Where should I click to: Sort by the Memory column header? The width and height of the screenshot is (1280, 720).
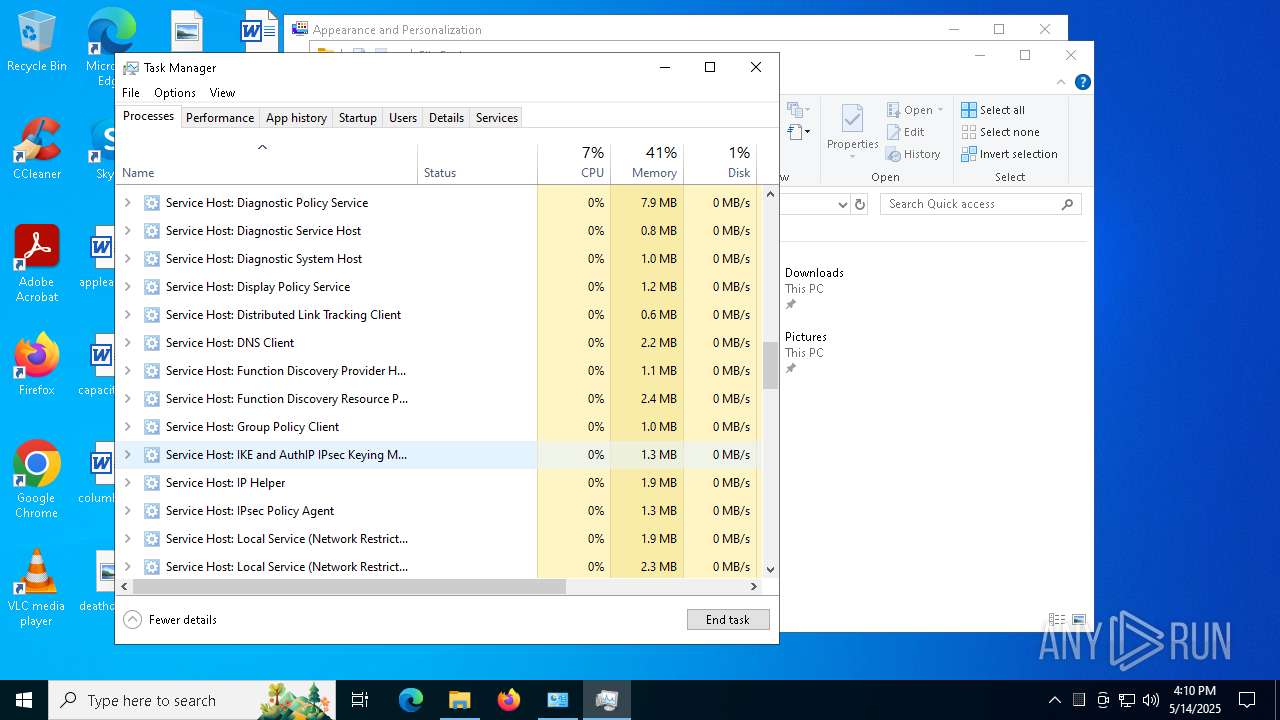click(x=647, y=164)
